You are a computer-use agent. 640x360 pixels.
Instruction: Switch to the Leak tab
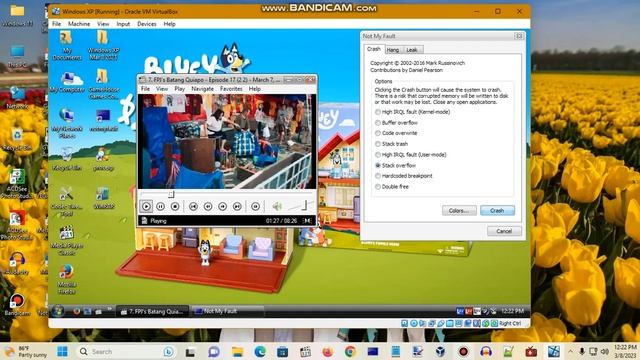click(412, 50)
